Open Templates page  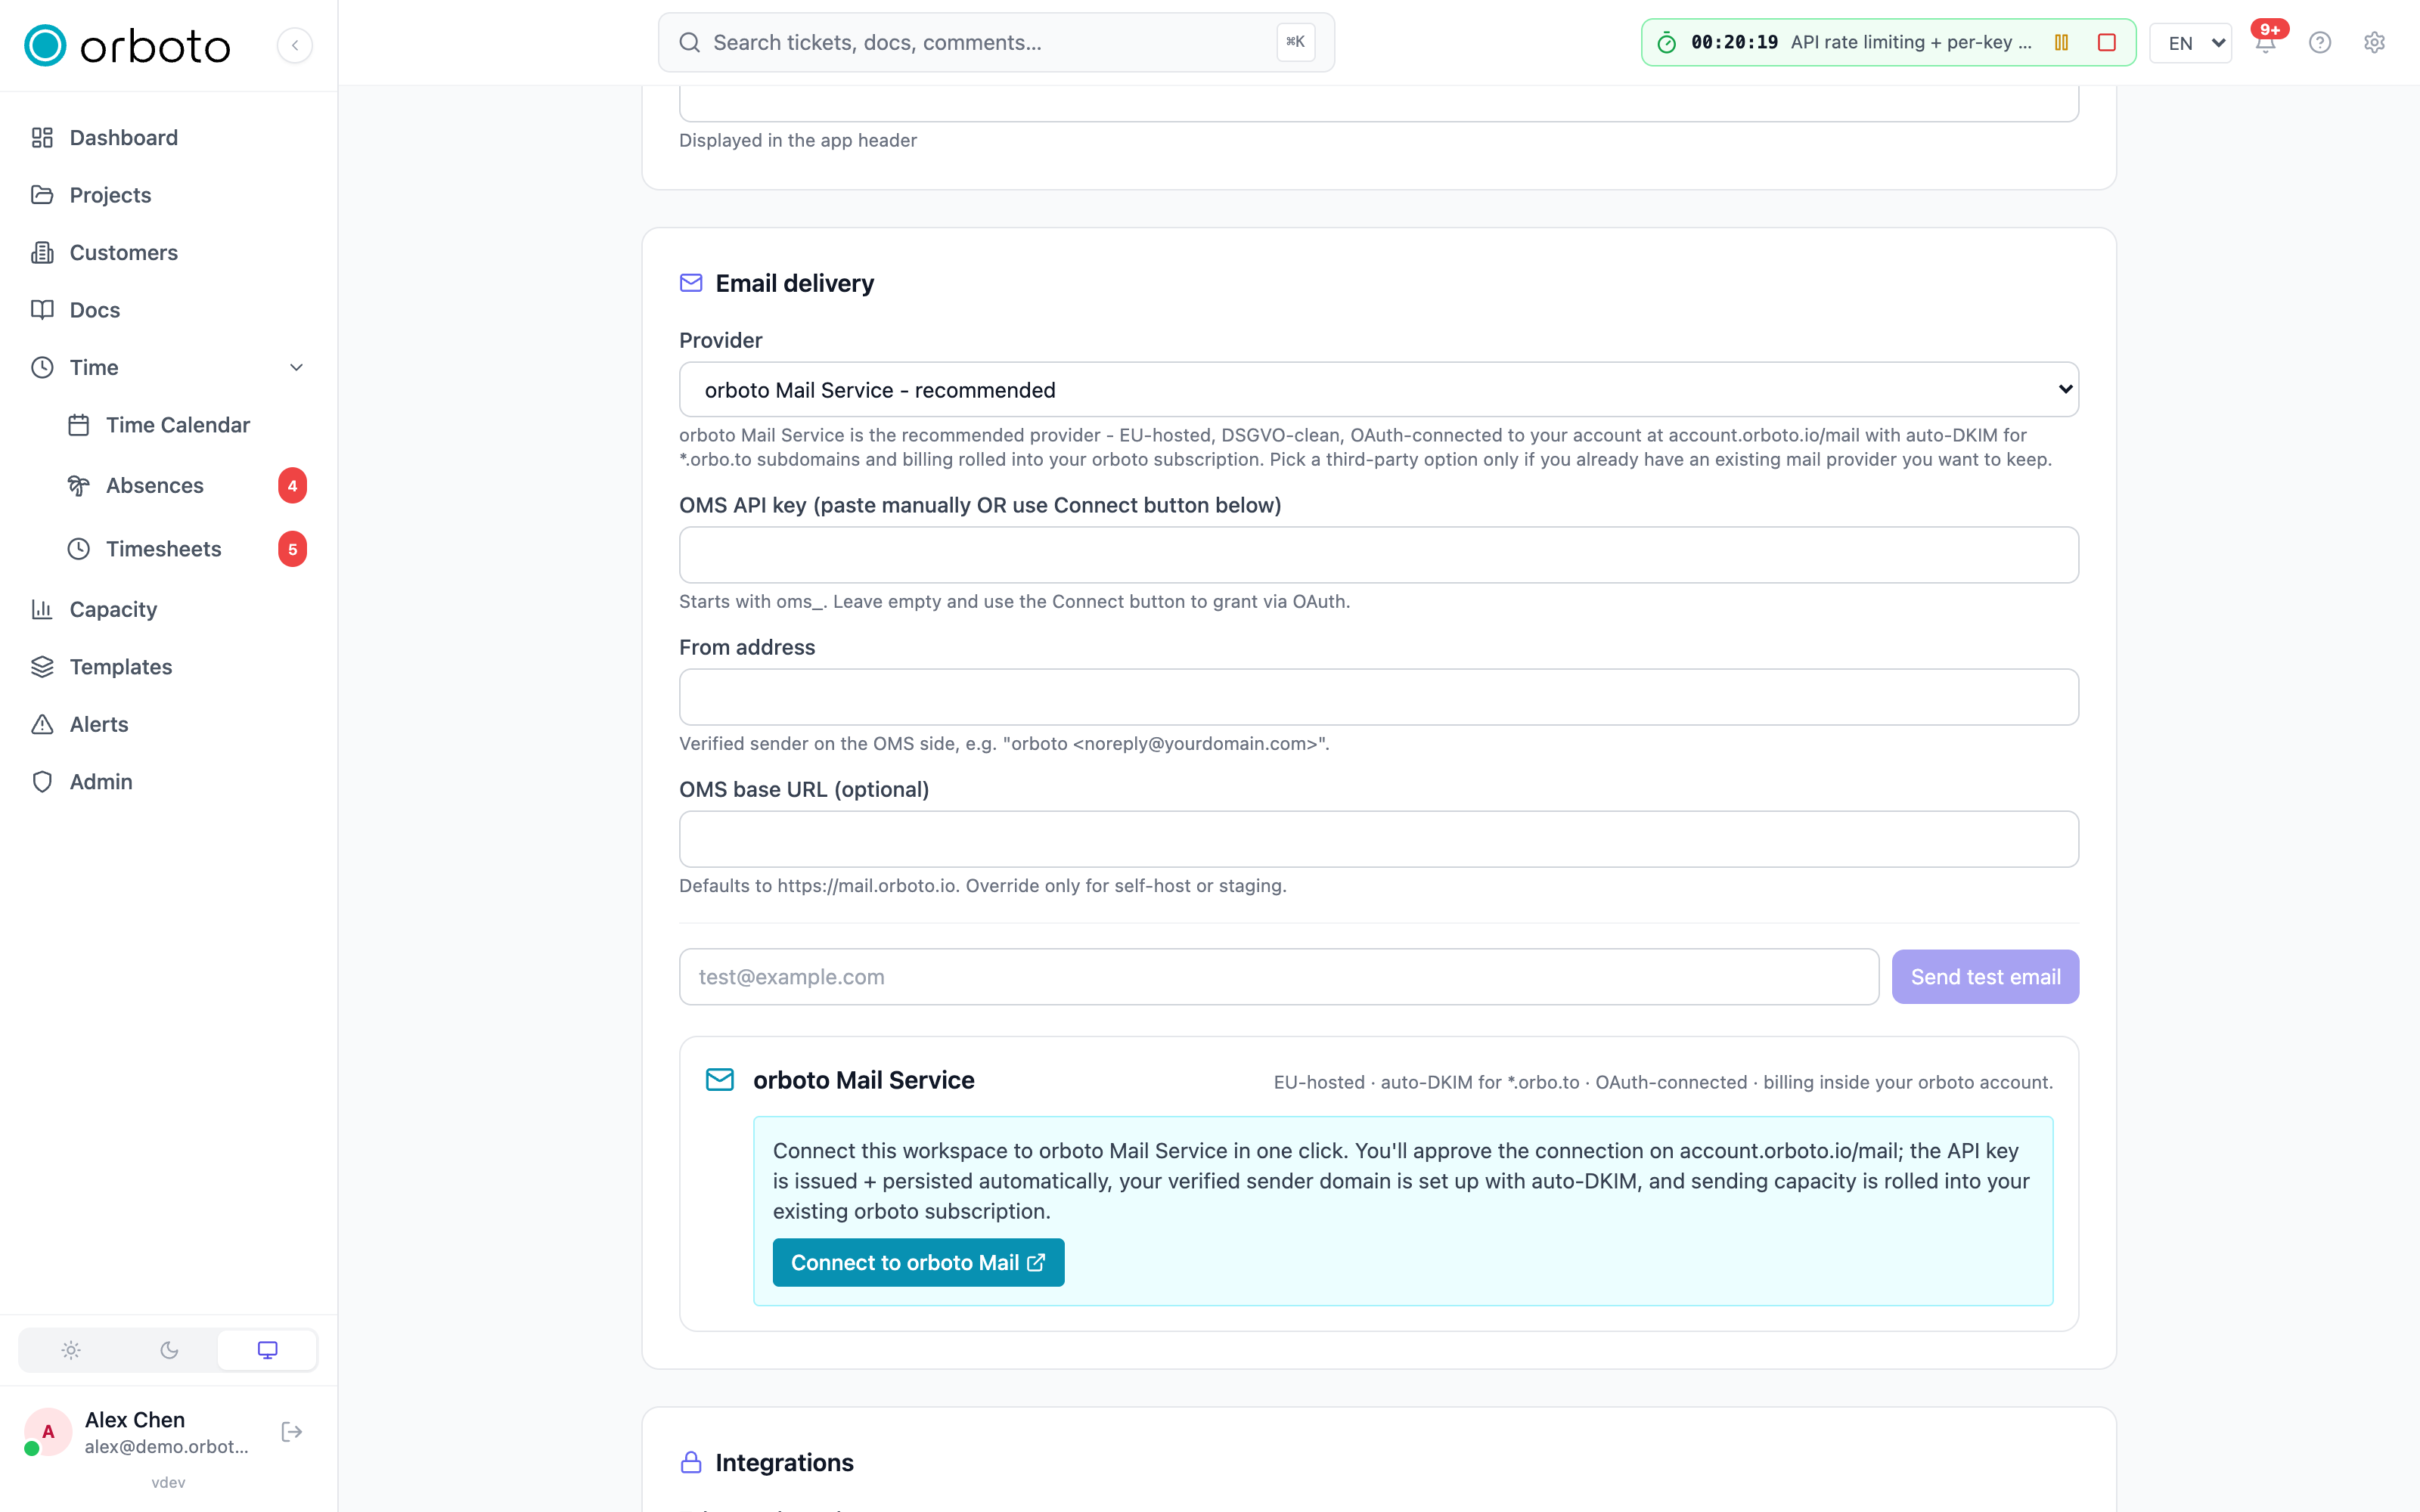(x=168, y=667)
